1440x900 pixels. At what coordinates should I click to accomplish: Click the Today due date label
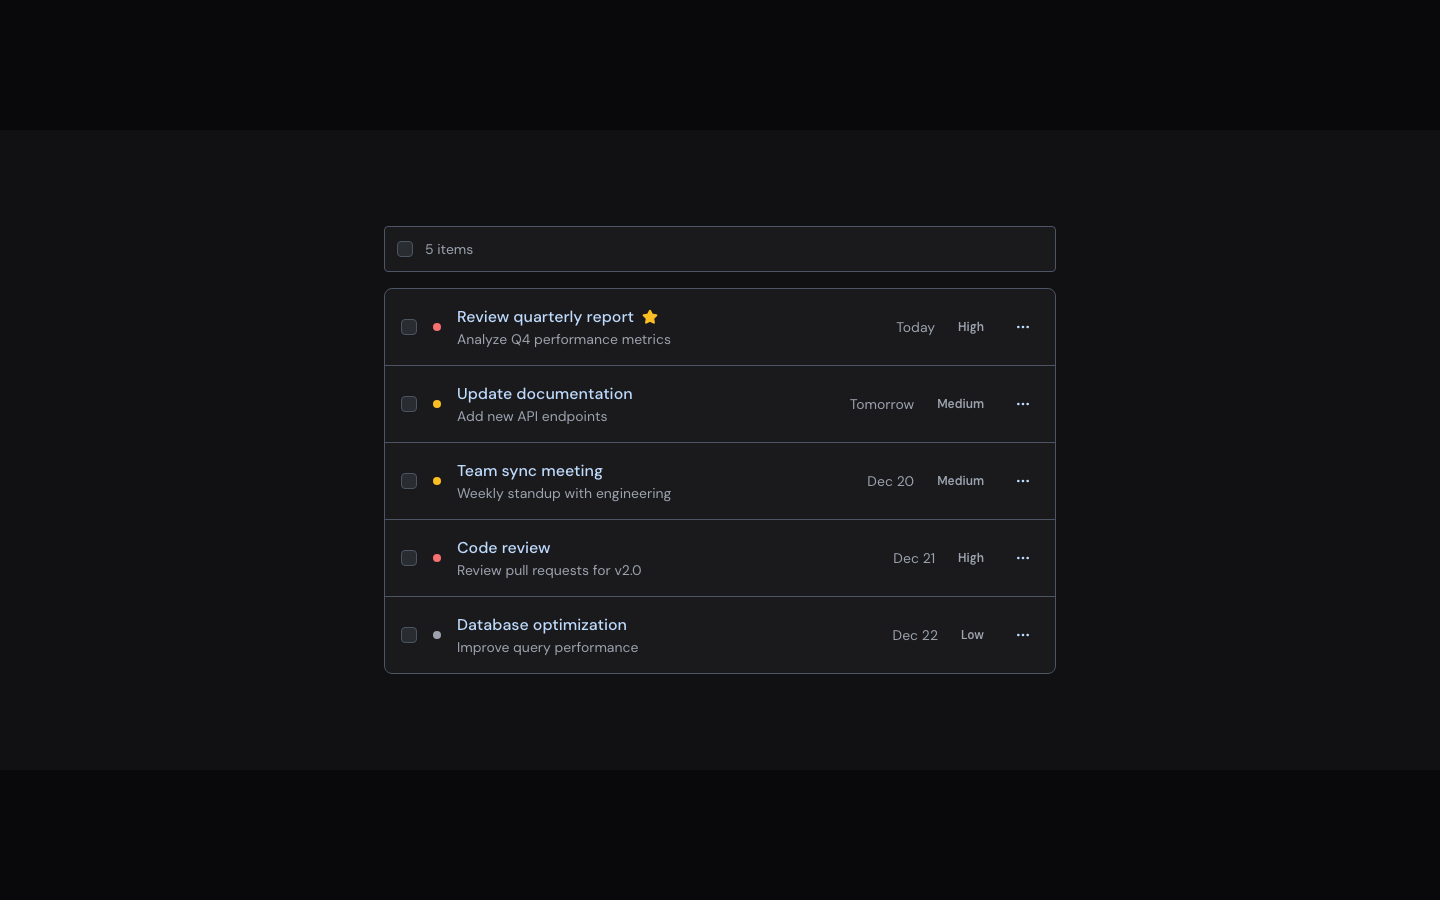915,327
